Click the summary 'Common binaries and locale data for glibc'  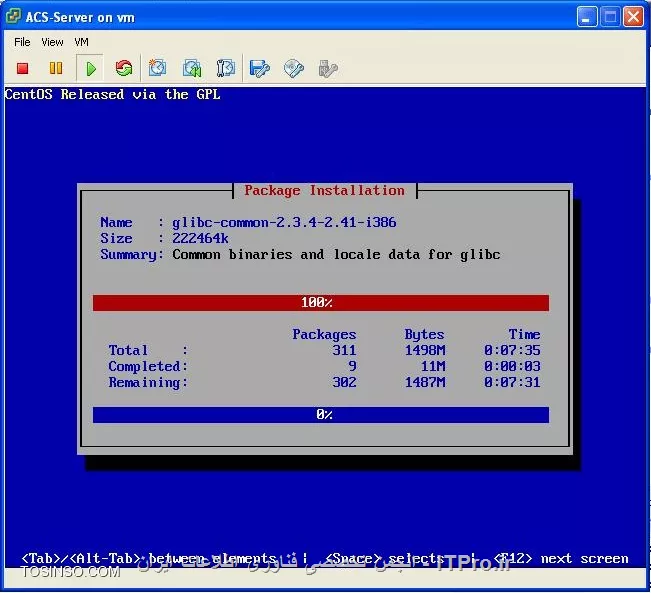click(x=336, y=254)
